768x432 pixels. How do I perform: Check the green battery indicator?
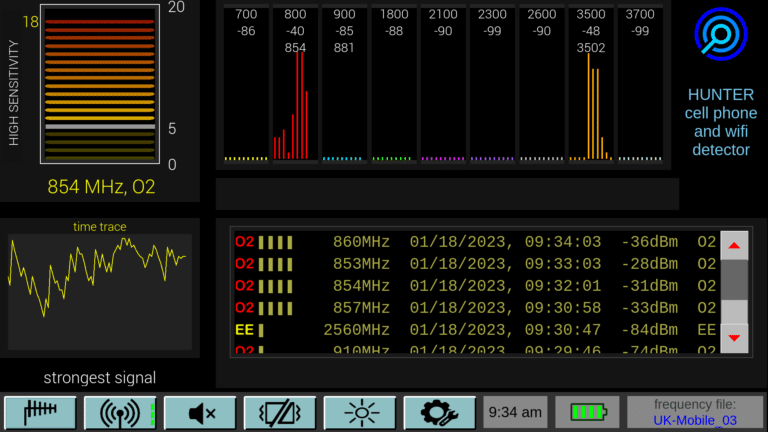point(587,412)
